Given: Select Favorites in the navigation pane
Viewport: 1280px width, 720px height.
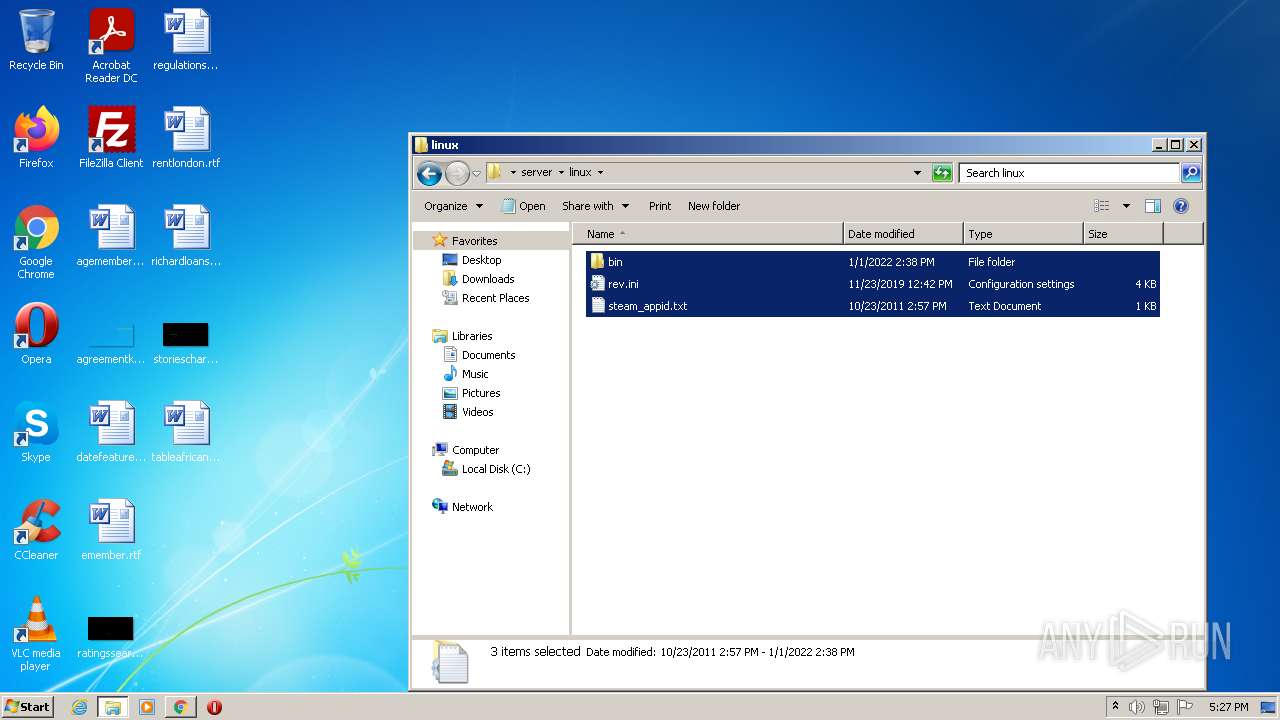Looking at the screenshot, I should coord(474,241).
